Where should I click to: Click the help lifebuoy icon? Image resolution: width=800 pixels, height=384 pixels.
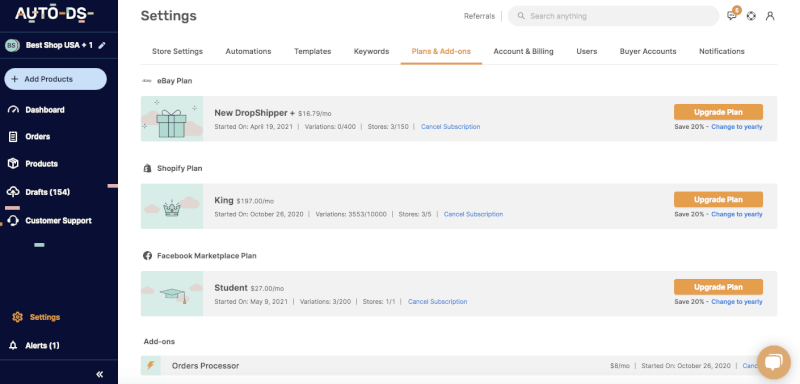click(751, 16)
